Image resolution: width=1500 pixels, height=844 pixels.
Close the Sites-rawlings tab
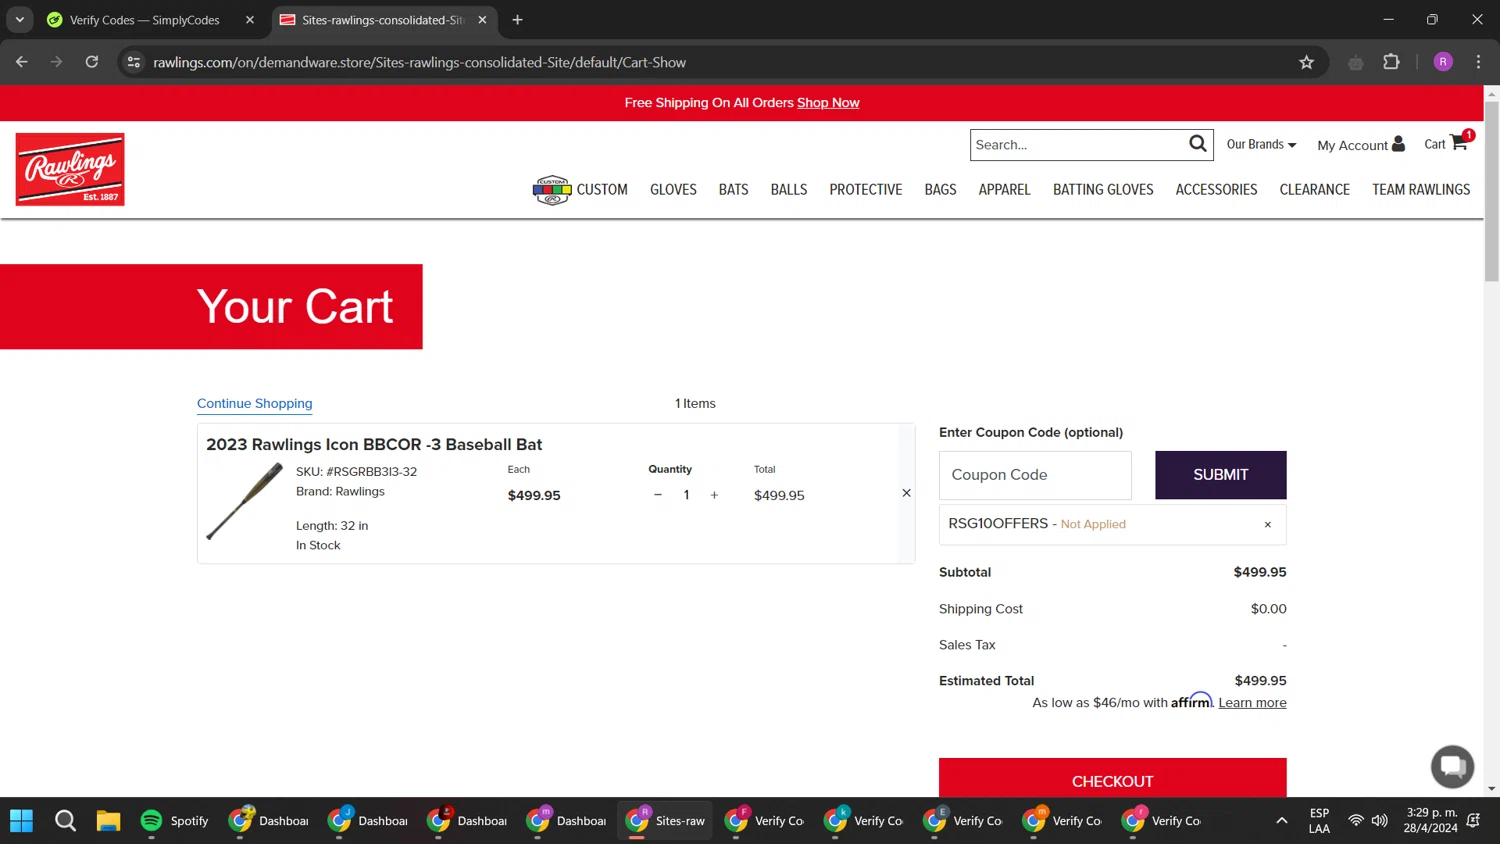click(482, 20)
